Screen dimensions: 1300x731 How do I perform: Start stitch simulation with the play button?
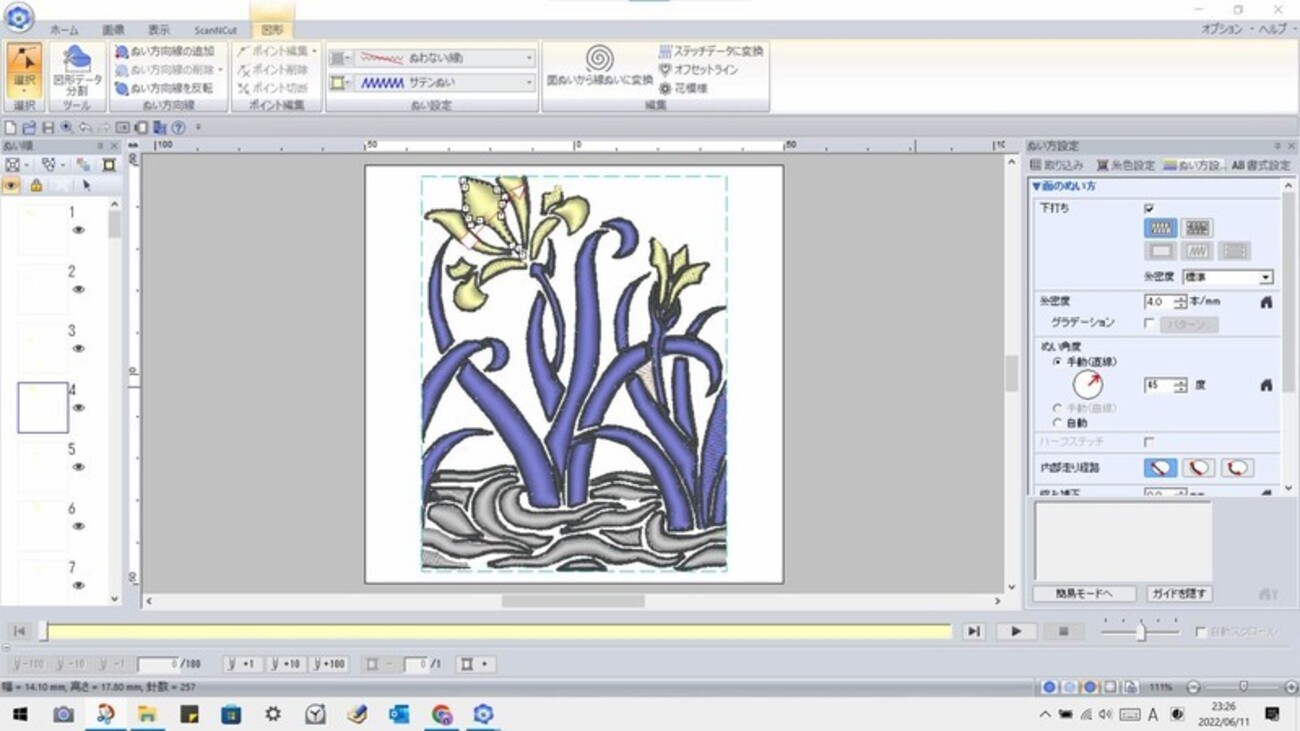pyautogui.click(x=1016, y=631)
